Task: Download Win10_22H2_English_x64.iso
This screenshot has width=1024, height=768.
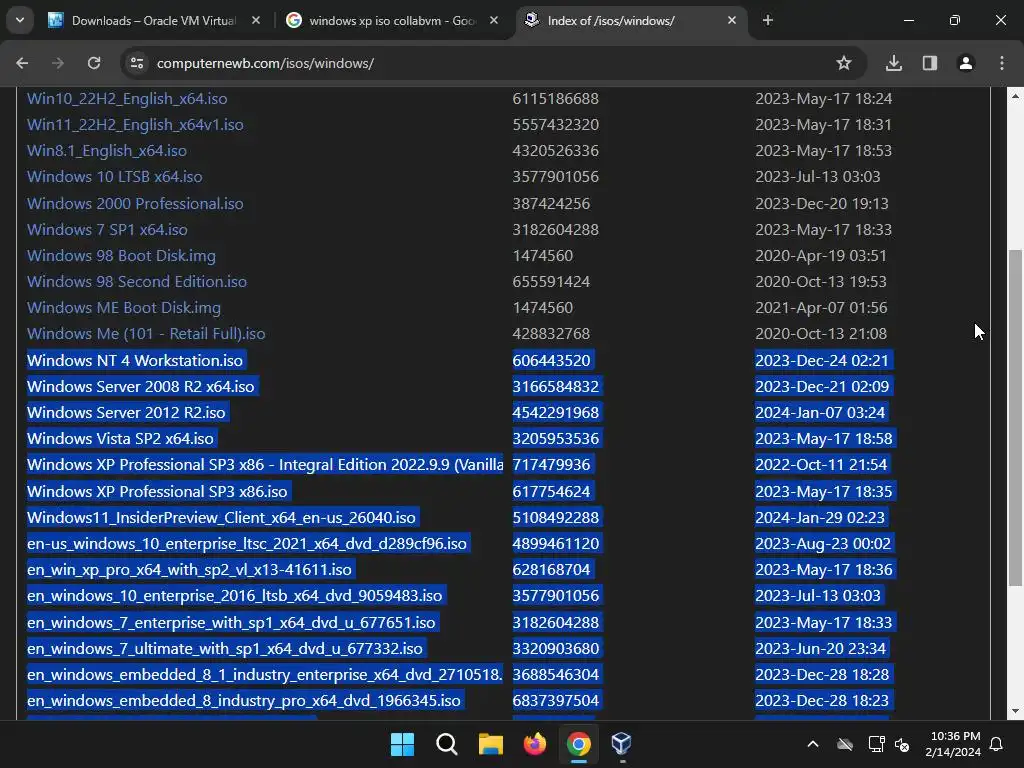Action: coord(127,99)
